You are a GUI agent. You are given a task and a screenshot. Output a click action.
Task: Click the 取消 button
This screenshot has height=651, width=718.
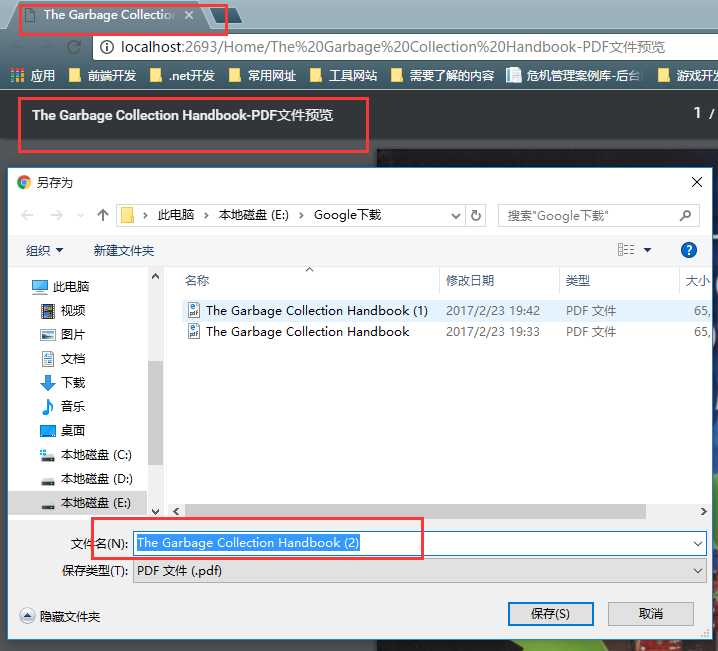point(651,614)
